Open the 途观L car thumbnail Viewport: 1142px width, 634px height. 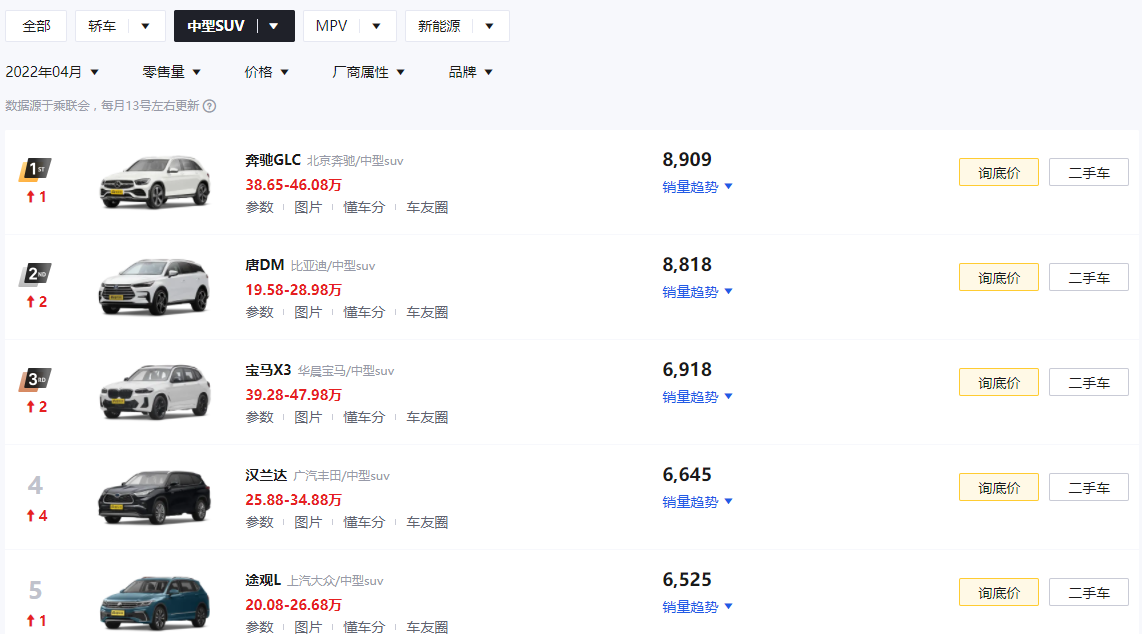click(x=154, y=602)
